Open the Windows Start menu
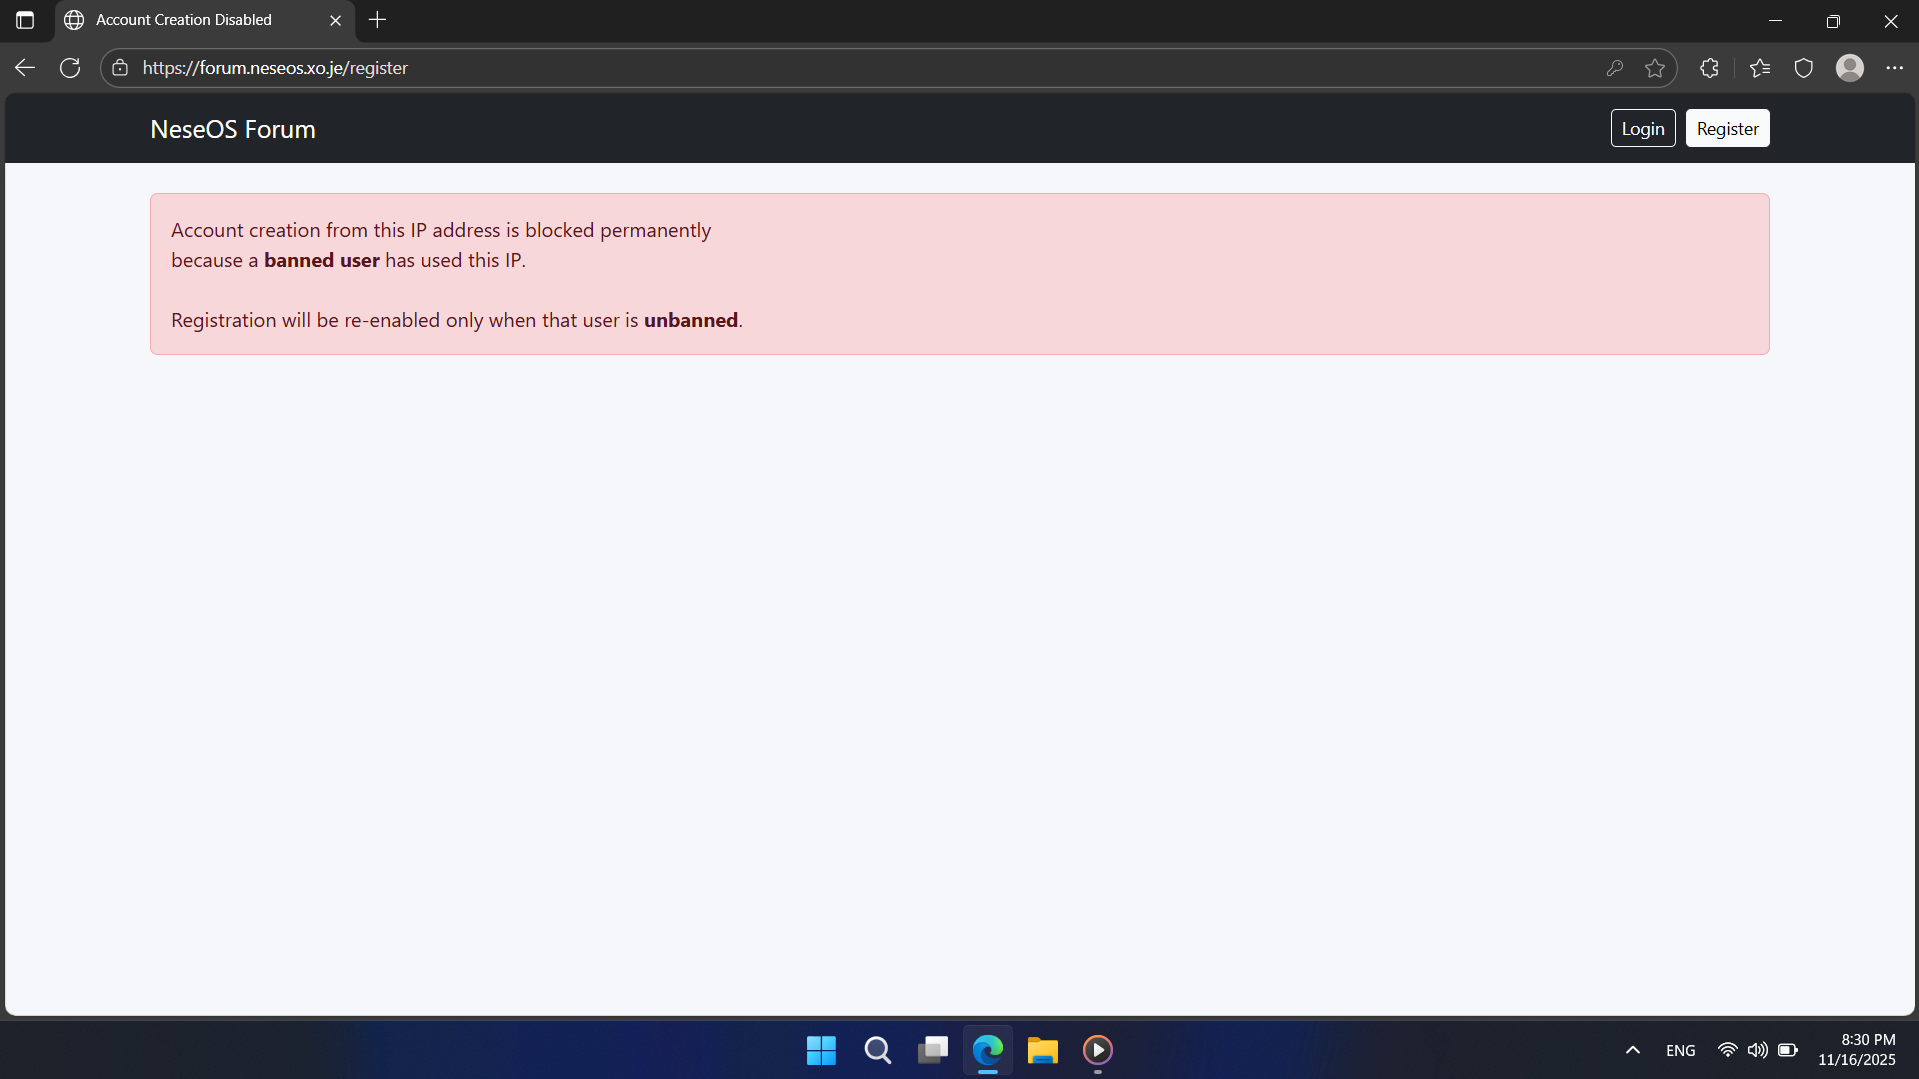Viewport: 1919px width, 1079px height. tap(821, 1050)
